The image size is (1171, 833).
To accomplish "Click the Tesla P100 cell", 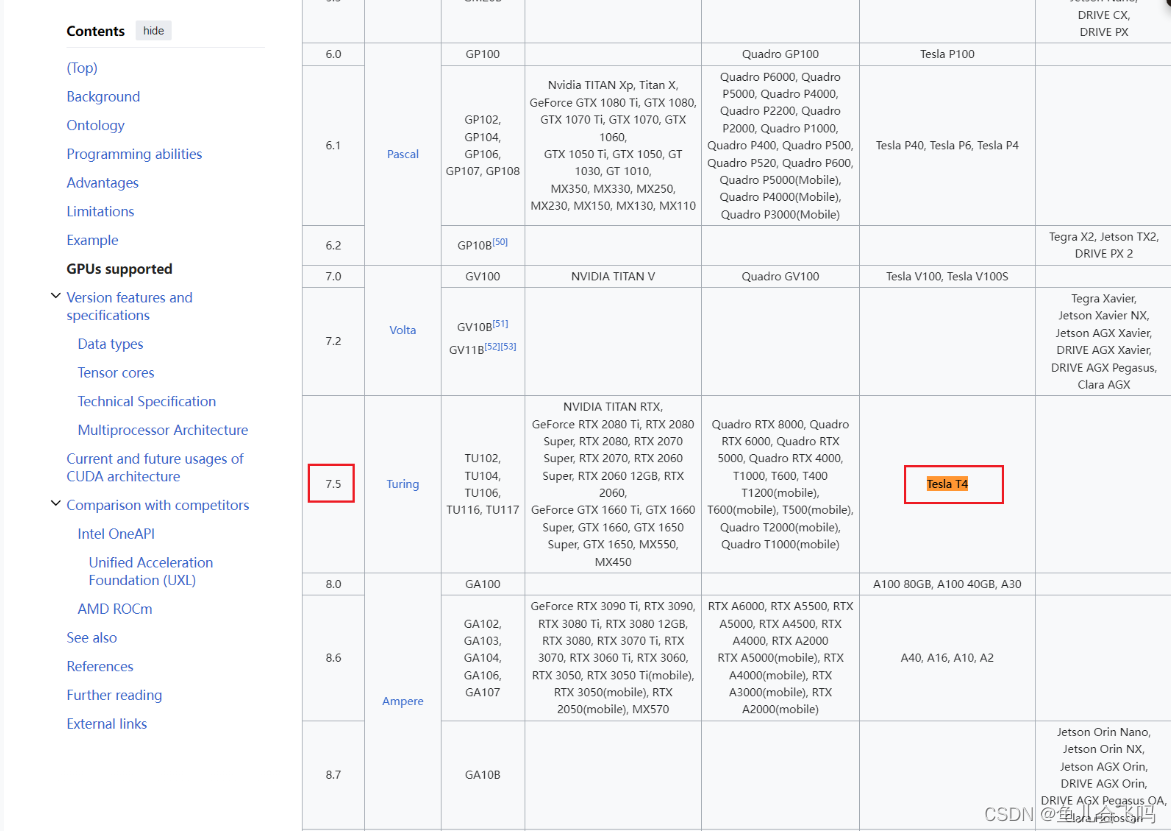I will tap(947, 54).
